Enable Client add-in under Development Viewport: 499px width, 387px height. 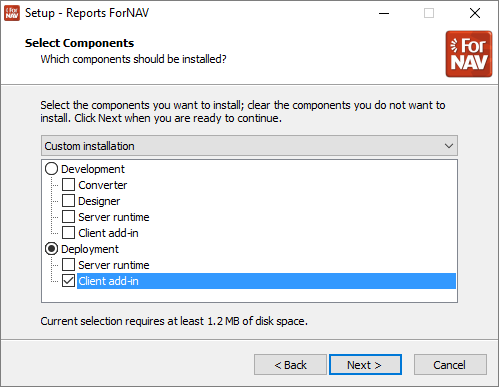tap(68, 233)
